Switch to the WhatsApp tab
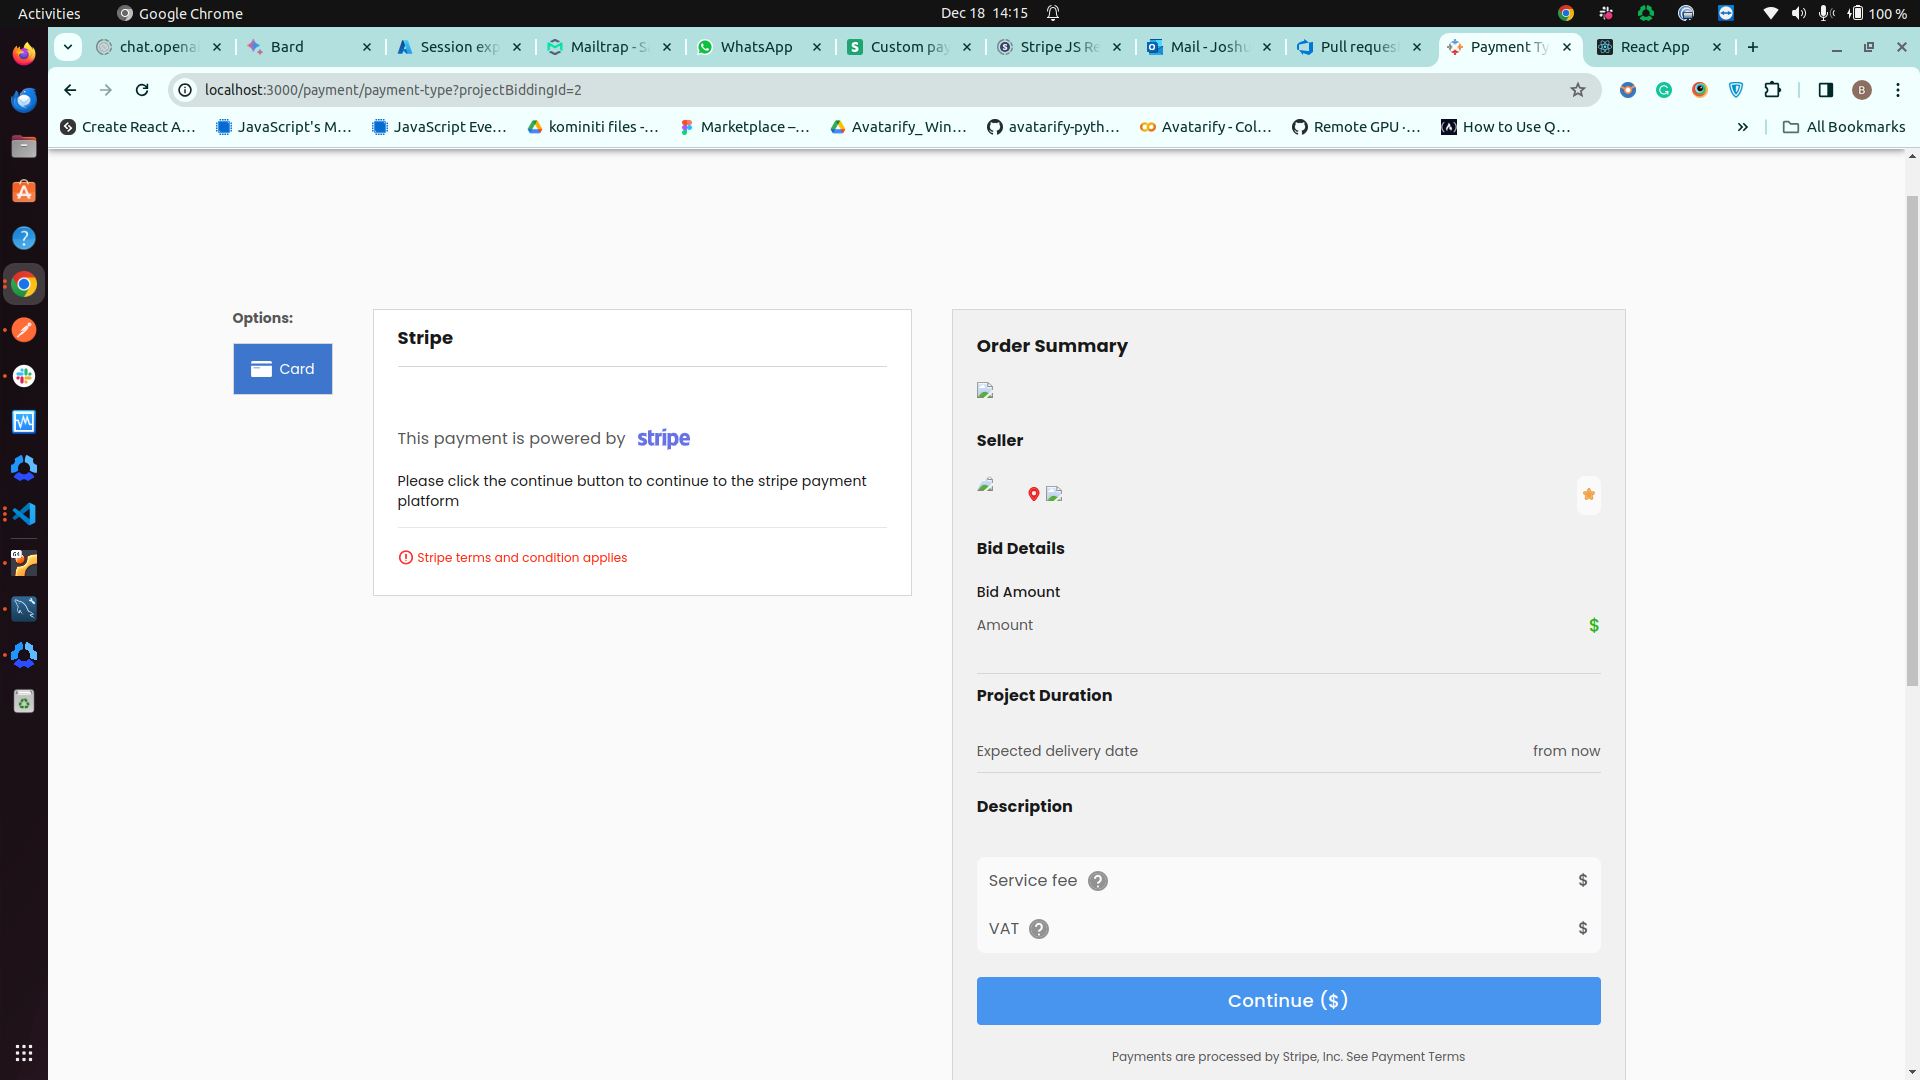This screenshot has height=1080, width=1920. click(x=756, y=47)
